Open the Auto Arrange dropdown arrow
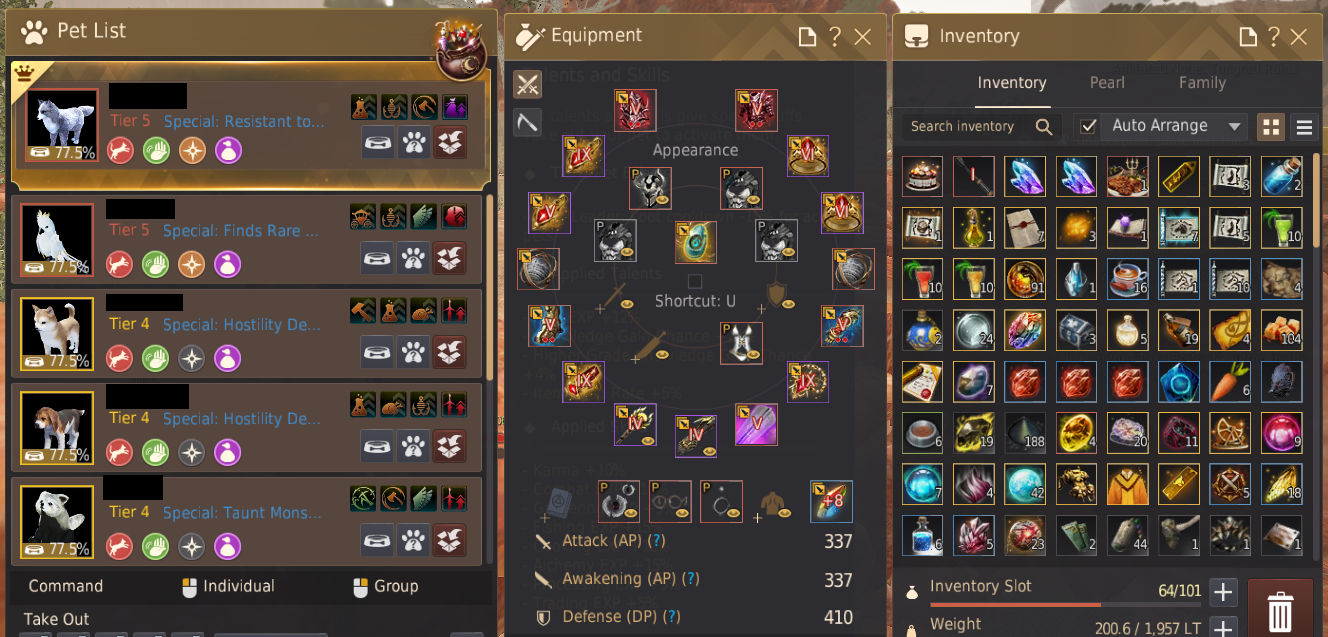Viewport: 1328px width, 637px height. 1234,127
